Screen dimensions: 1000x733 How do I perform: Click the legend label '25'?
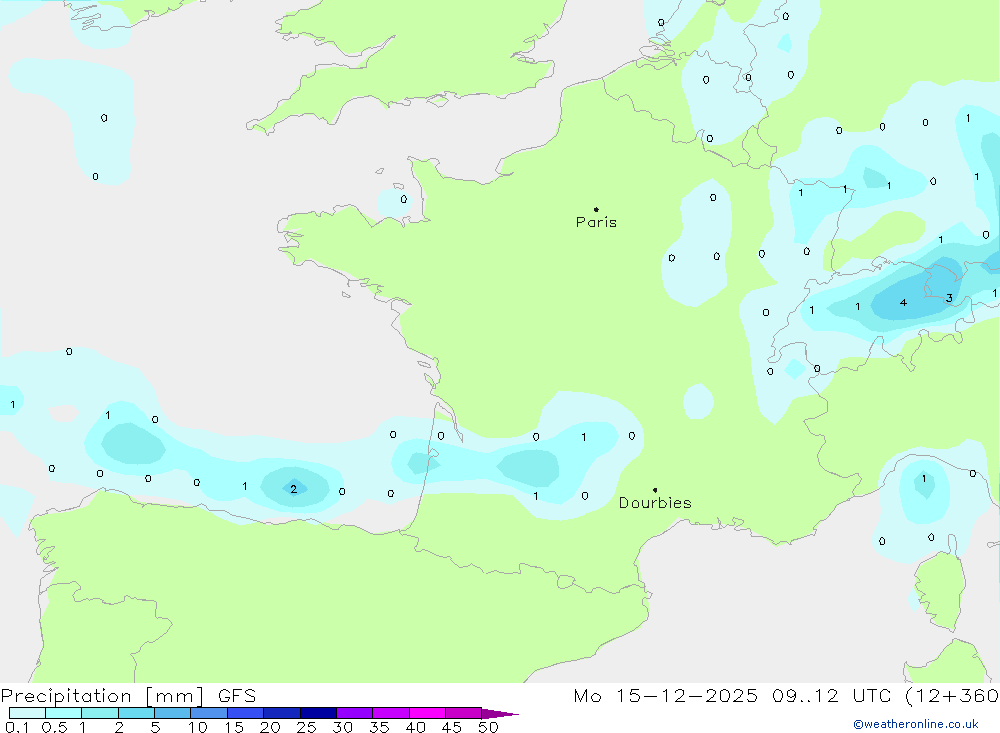coord(307,727)
